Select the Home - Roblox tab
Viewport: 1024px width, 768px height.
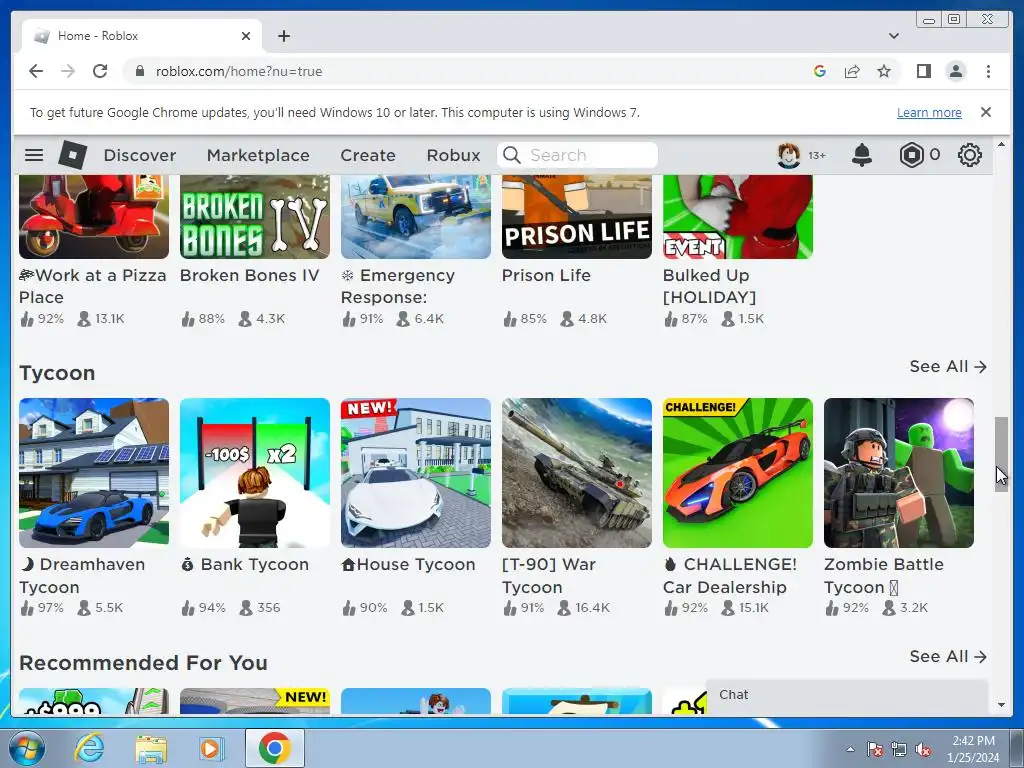(142, 36)
